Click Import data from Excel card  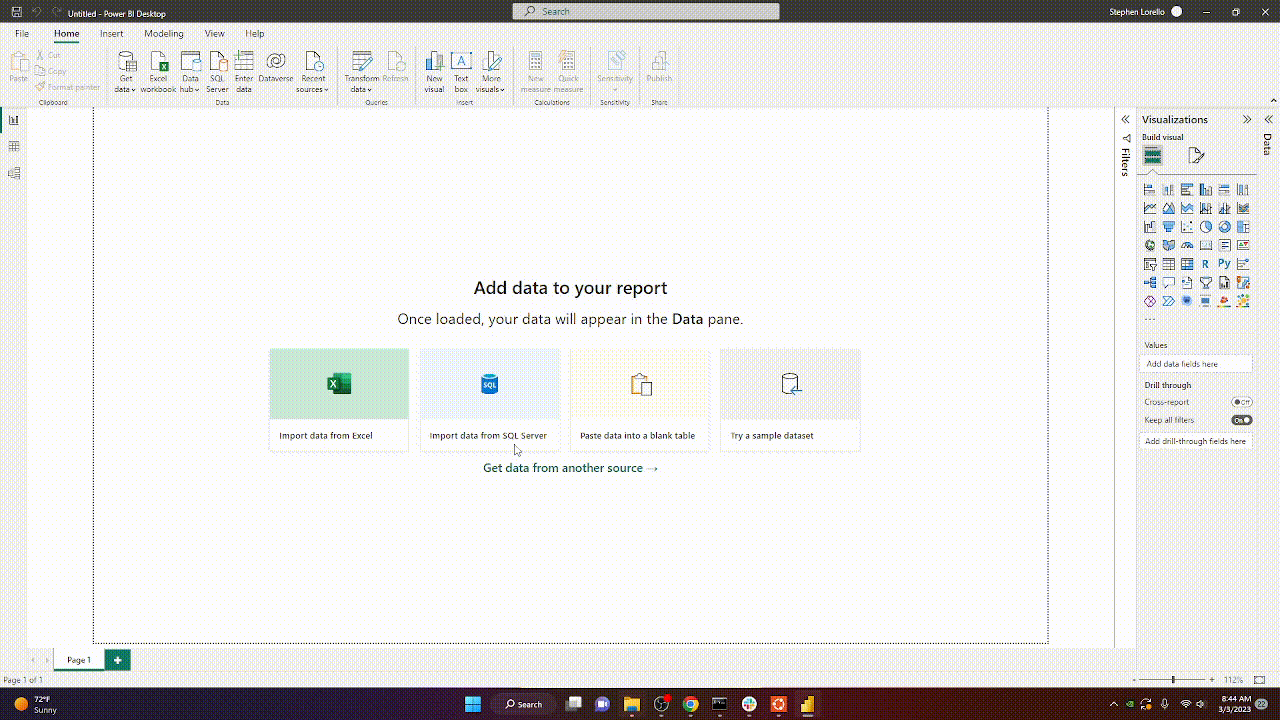[x=339, y=400]
